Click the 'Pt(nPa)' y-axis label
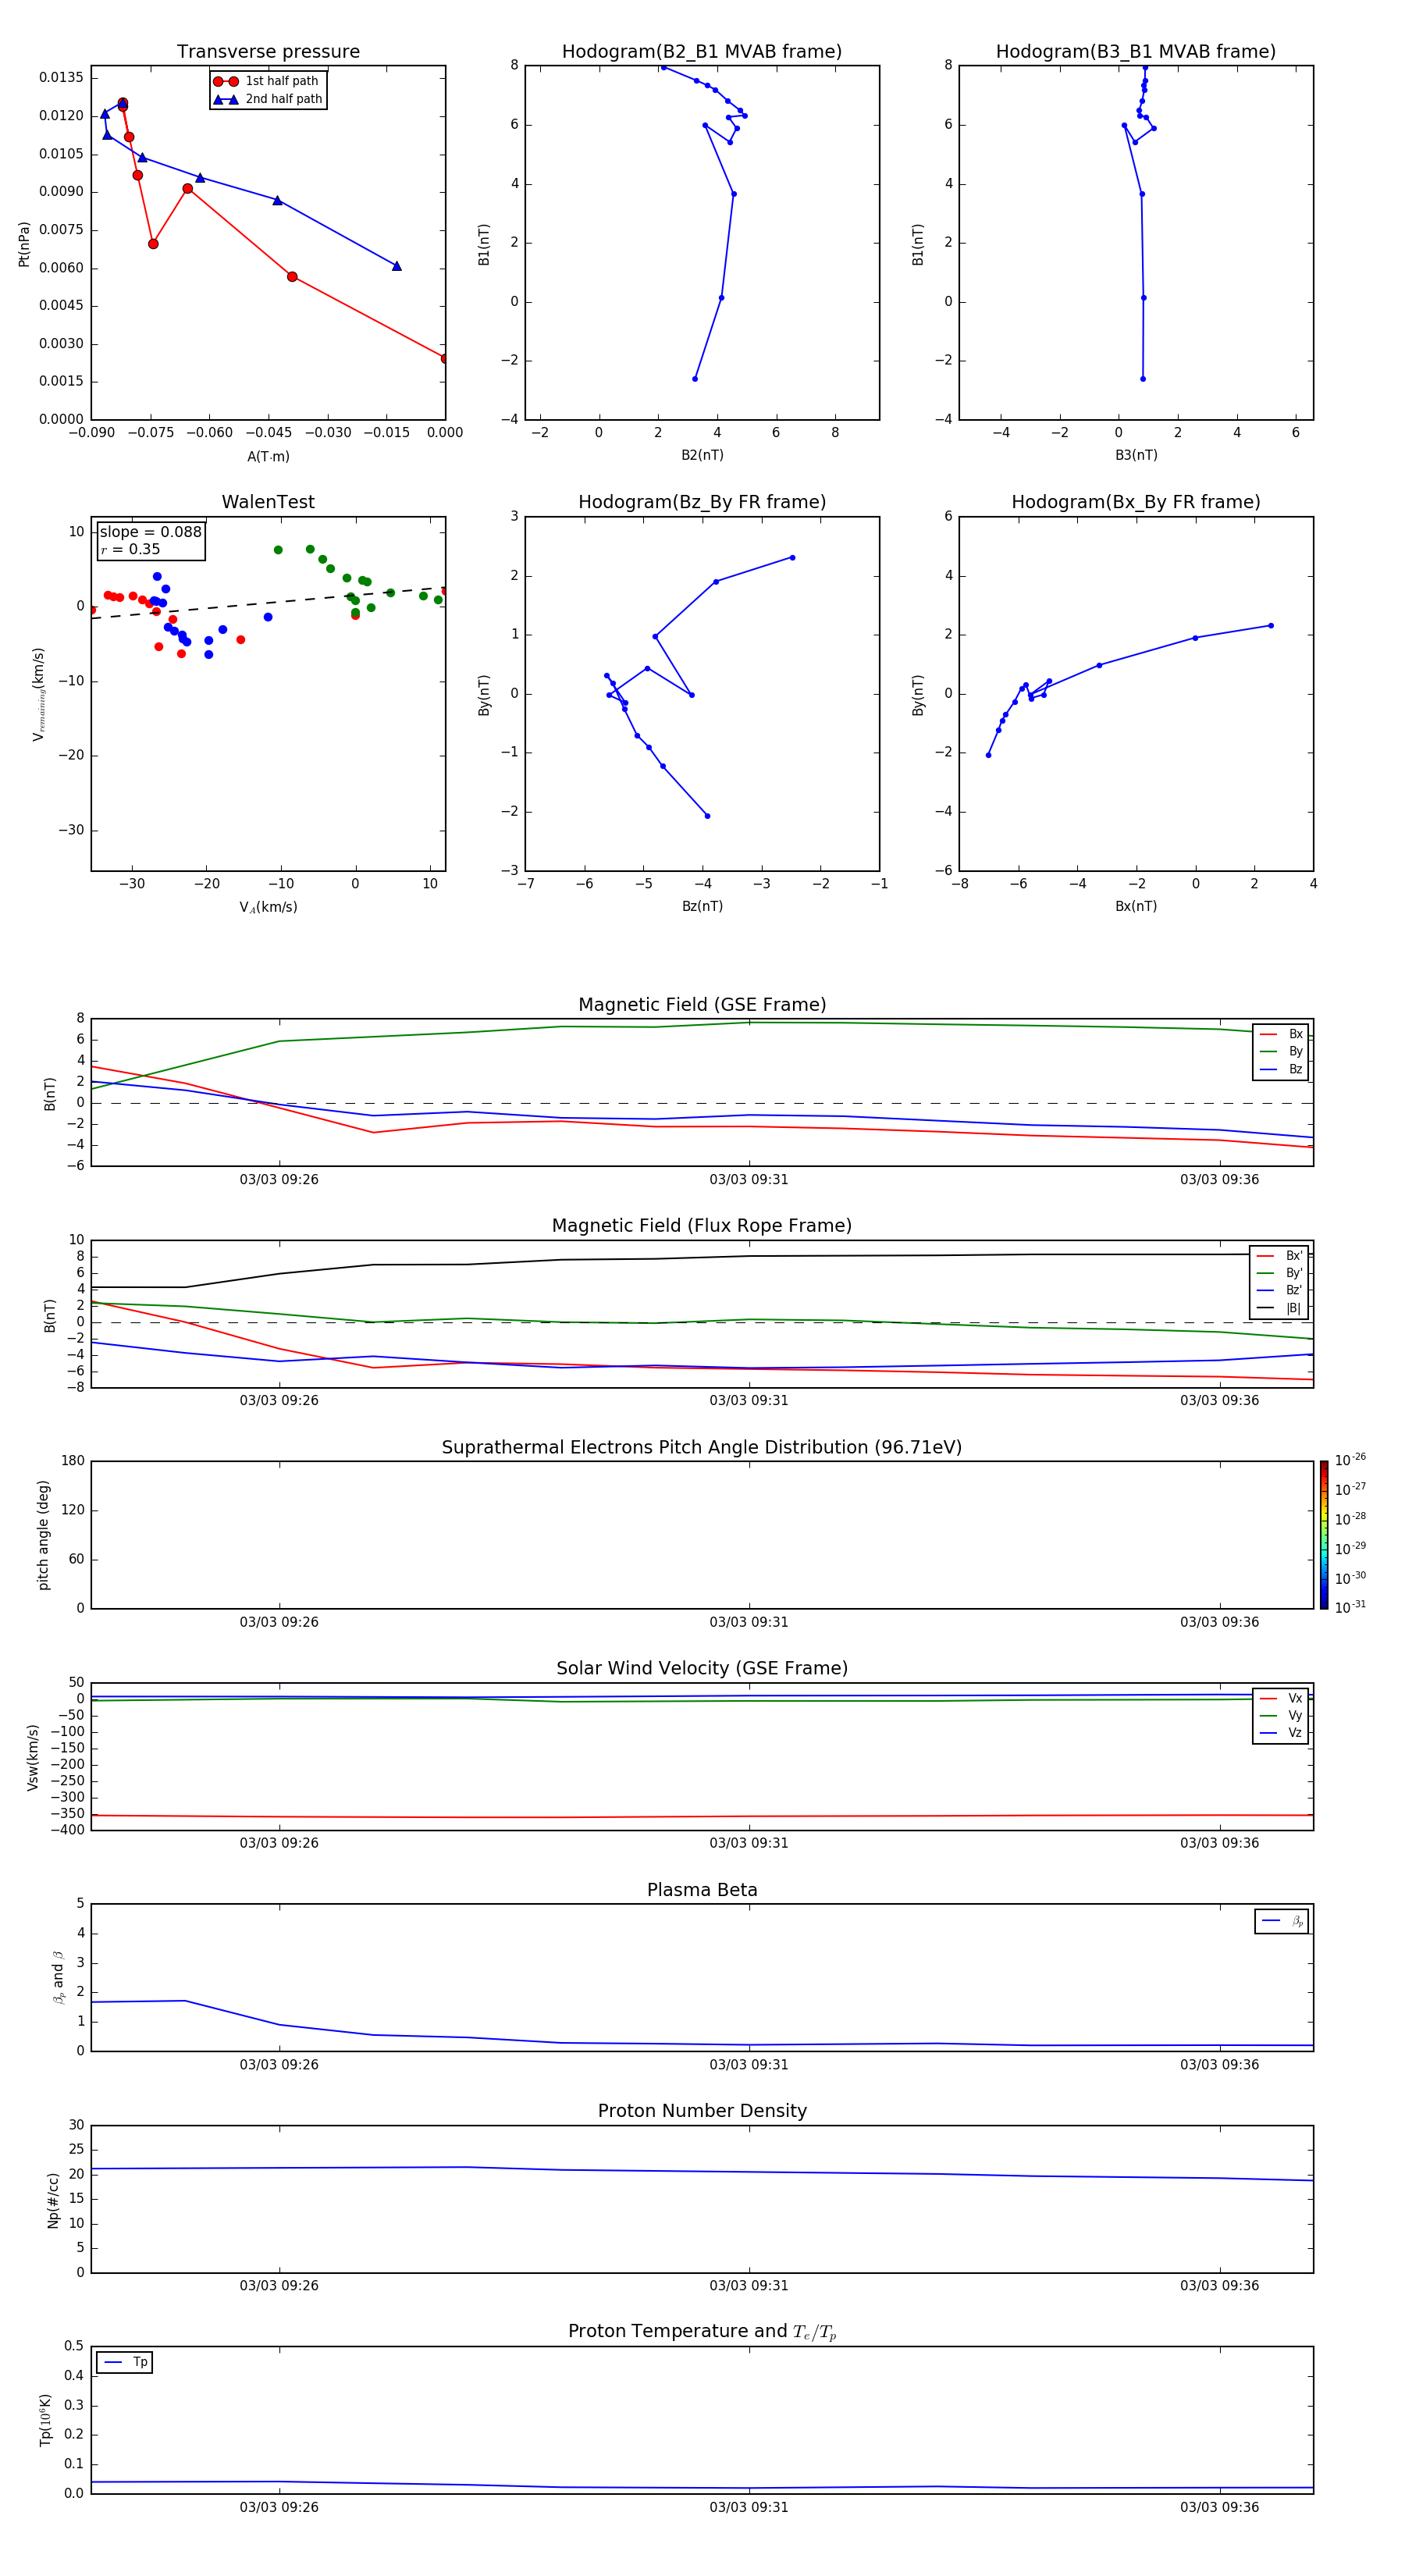The image size is (1405, 2576). (x=24, y=244)
